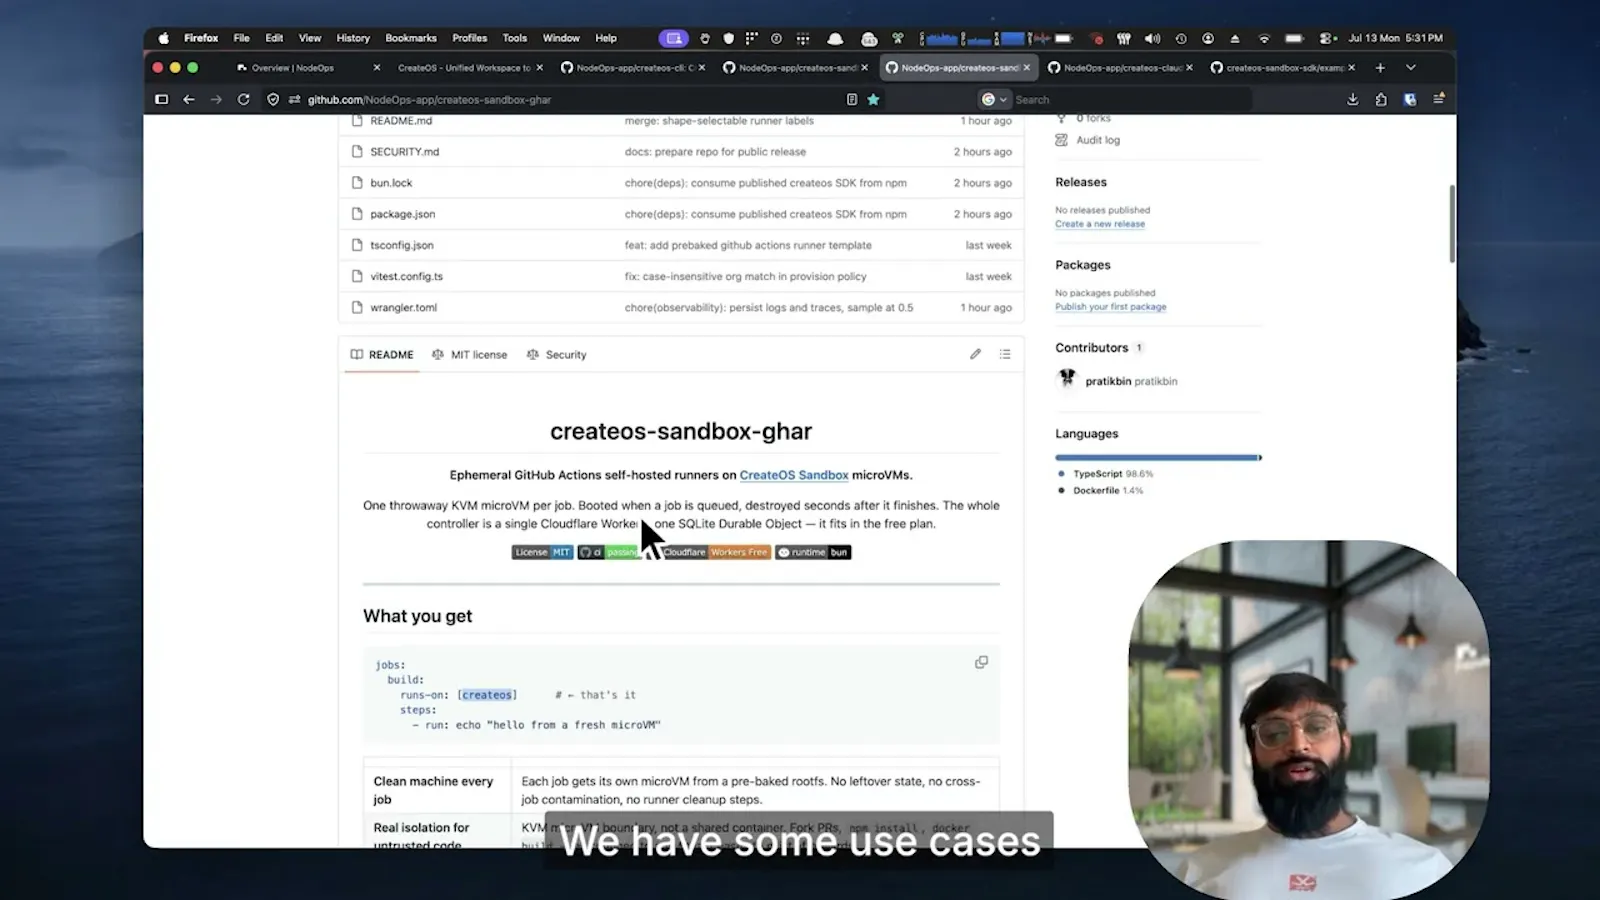The height and width of the screenshot is (900, 1600).
Task: Open the extensions icon in Firefox toolbar
Action: tap(1381, 99)
